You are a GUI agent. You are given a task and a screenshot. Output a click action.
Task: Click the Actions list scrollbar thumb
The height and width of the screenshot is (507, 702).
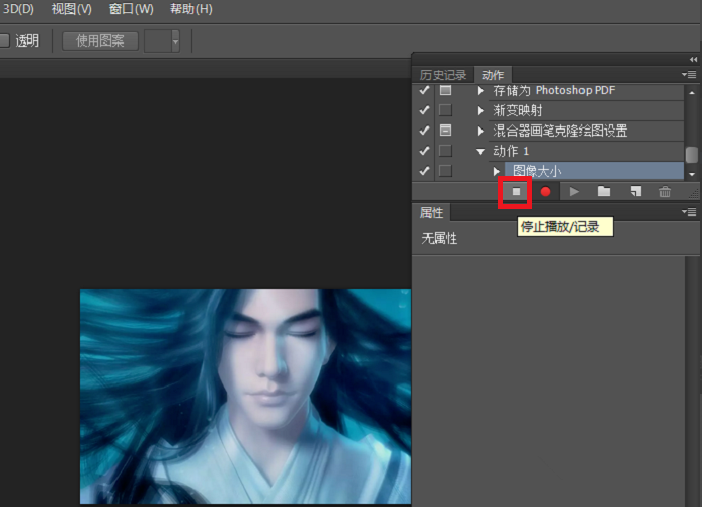pos(692,155)
